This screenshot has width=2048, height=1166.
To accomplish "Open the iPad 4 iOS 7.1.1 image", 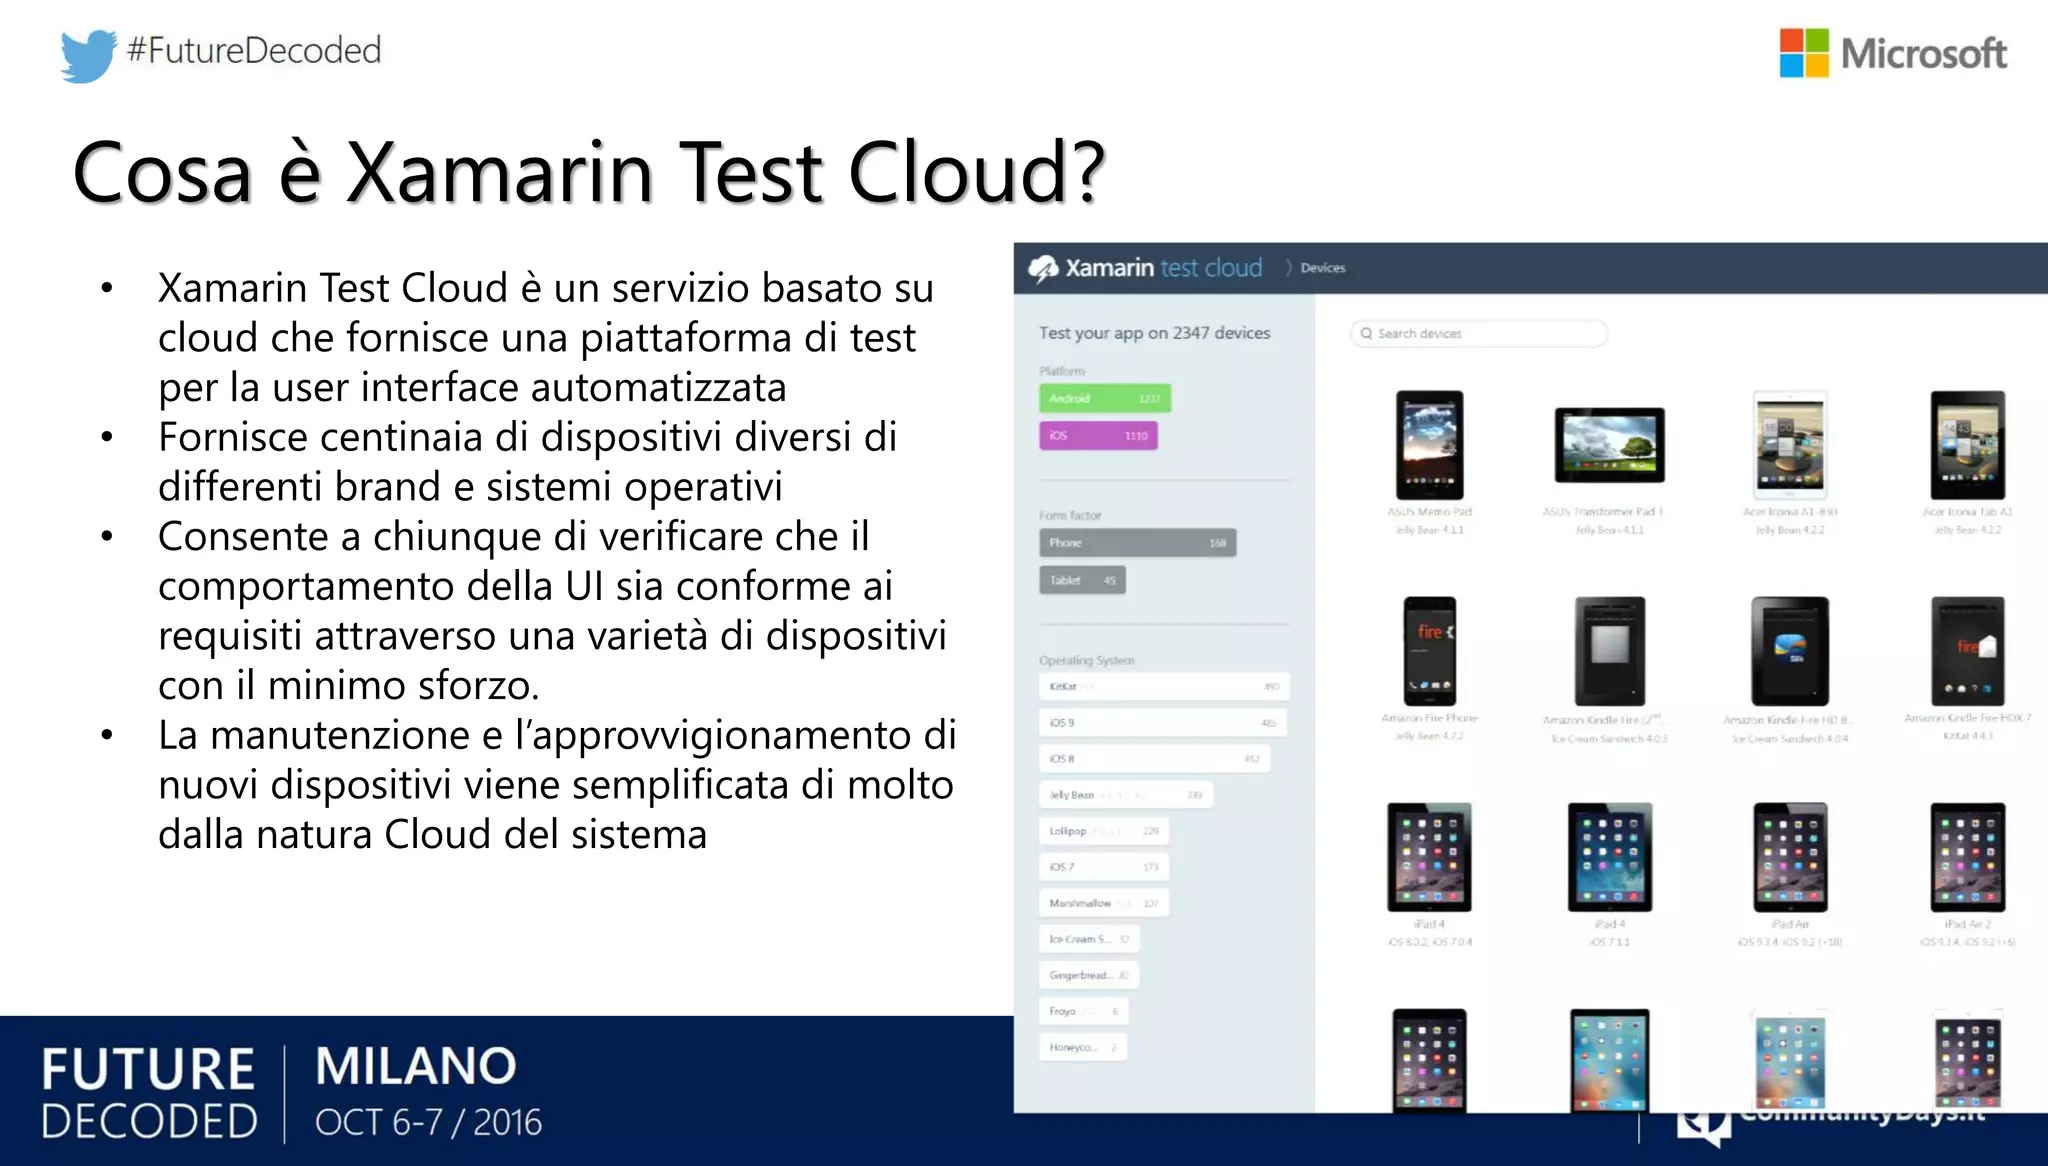I will coord(1610,857).
